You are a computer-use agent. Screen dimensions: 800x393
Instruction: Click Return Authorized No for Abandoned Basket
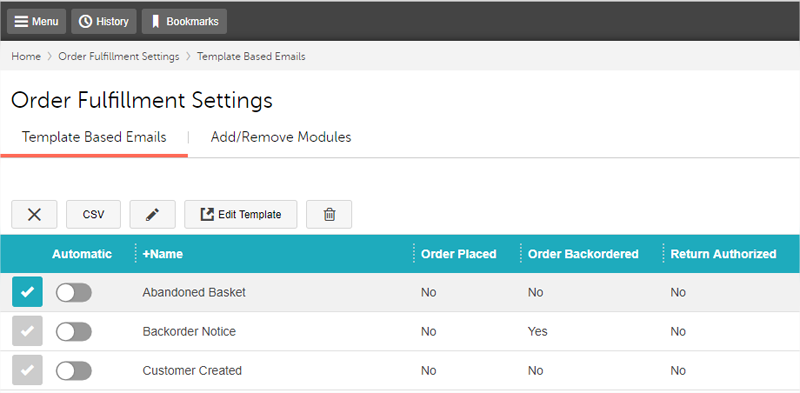point(678,292)
